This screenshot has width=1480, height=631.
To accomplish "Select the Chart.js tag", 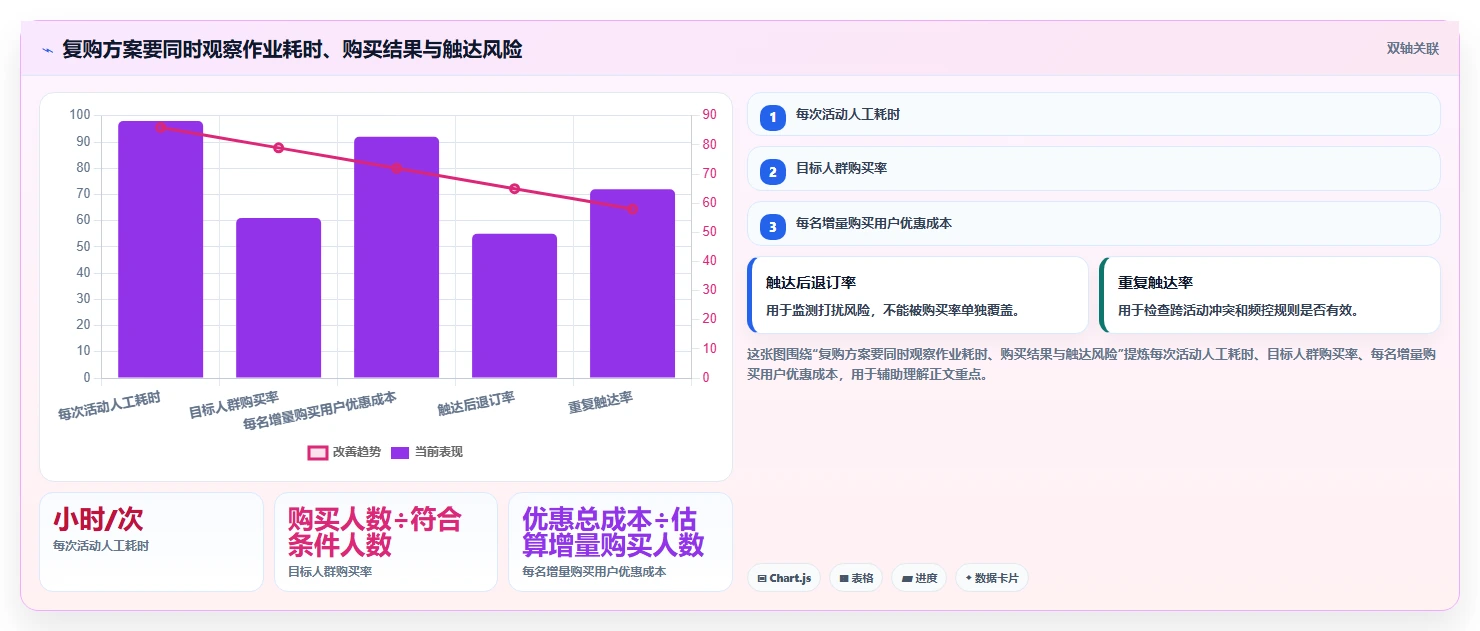I will click(x=784, y=578).
